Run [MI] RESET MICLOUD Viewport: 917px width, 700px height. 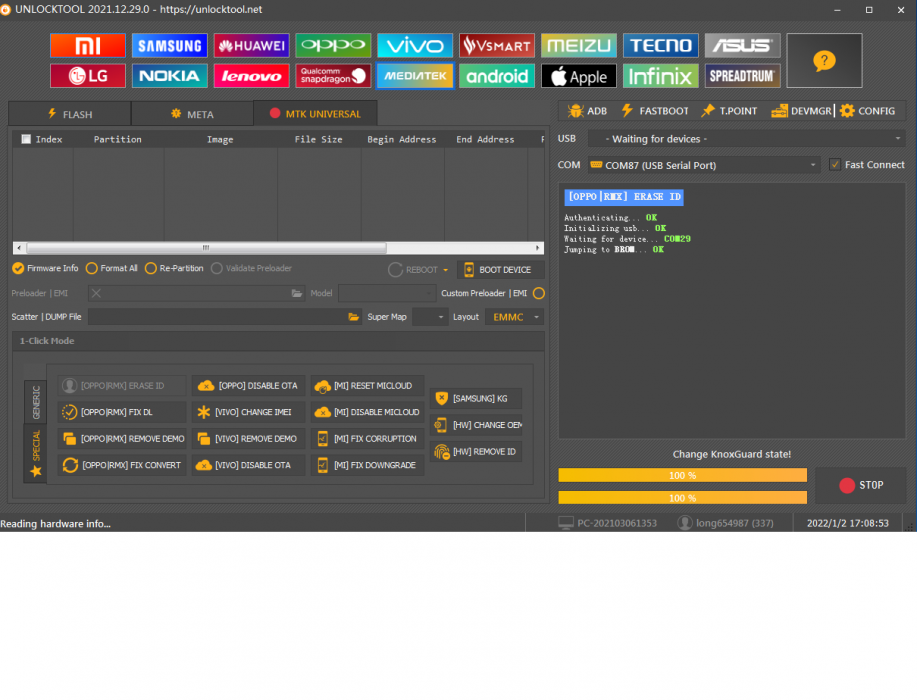click(367, 386)
